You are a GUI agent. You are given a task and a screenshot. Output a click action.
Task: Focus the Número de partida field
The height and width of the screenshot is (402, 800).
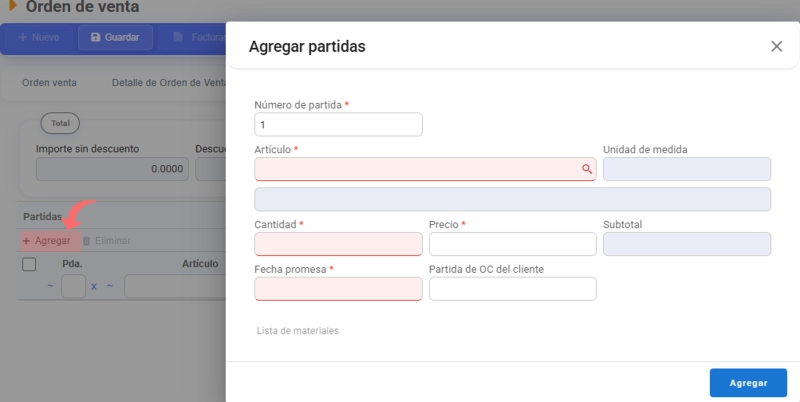338,124
